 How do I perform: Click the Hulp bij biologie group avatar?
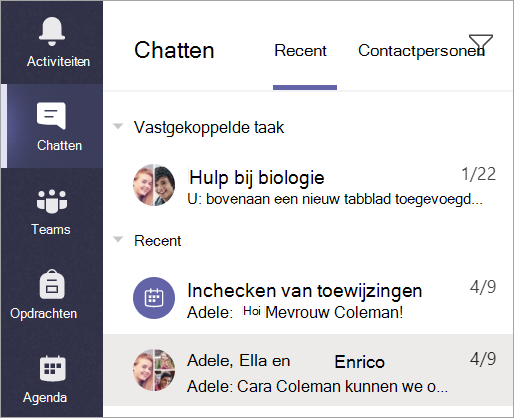(x=154, y=185)
